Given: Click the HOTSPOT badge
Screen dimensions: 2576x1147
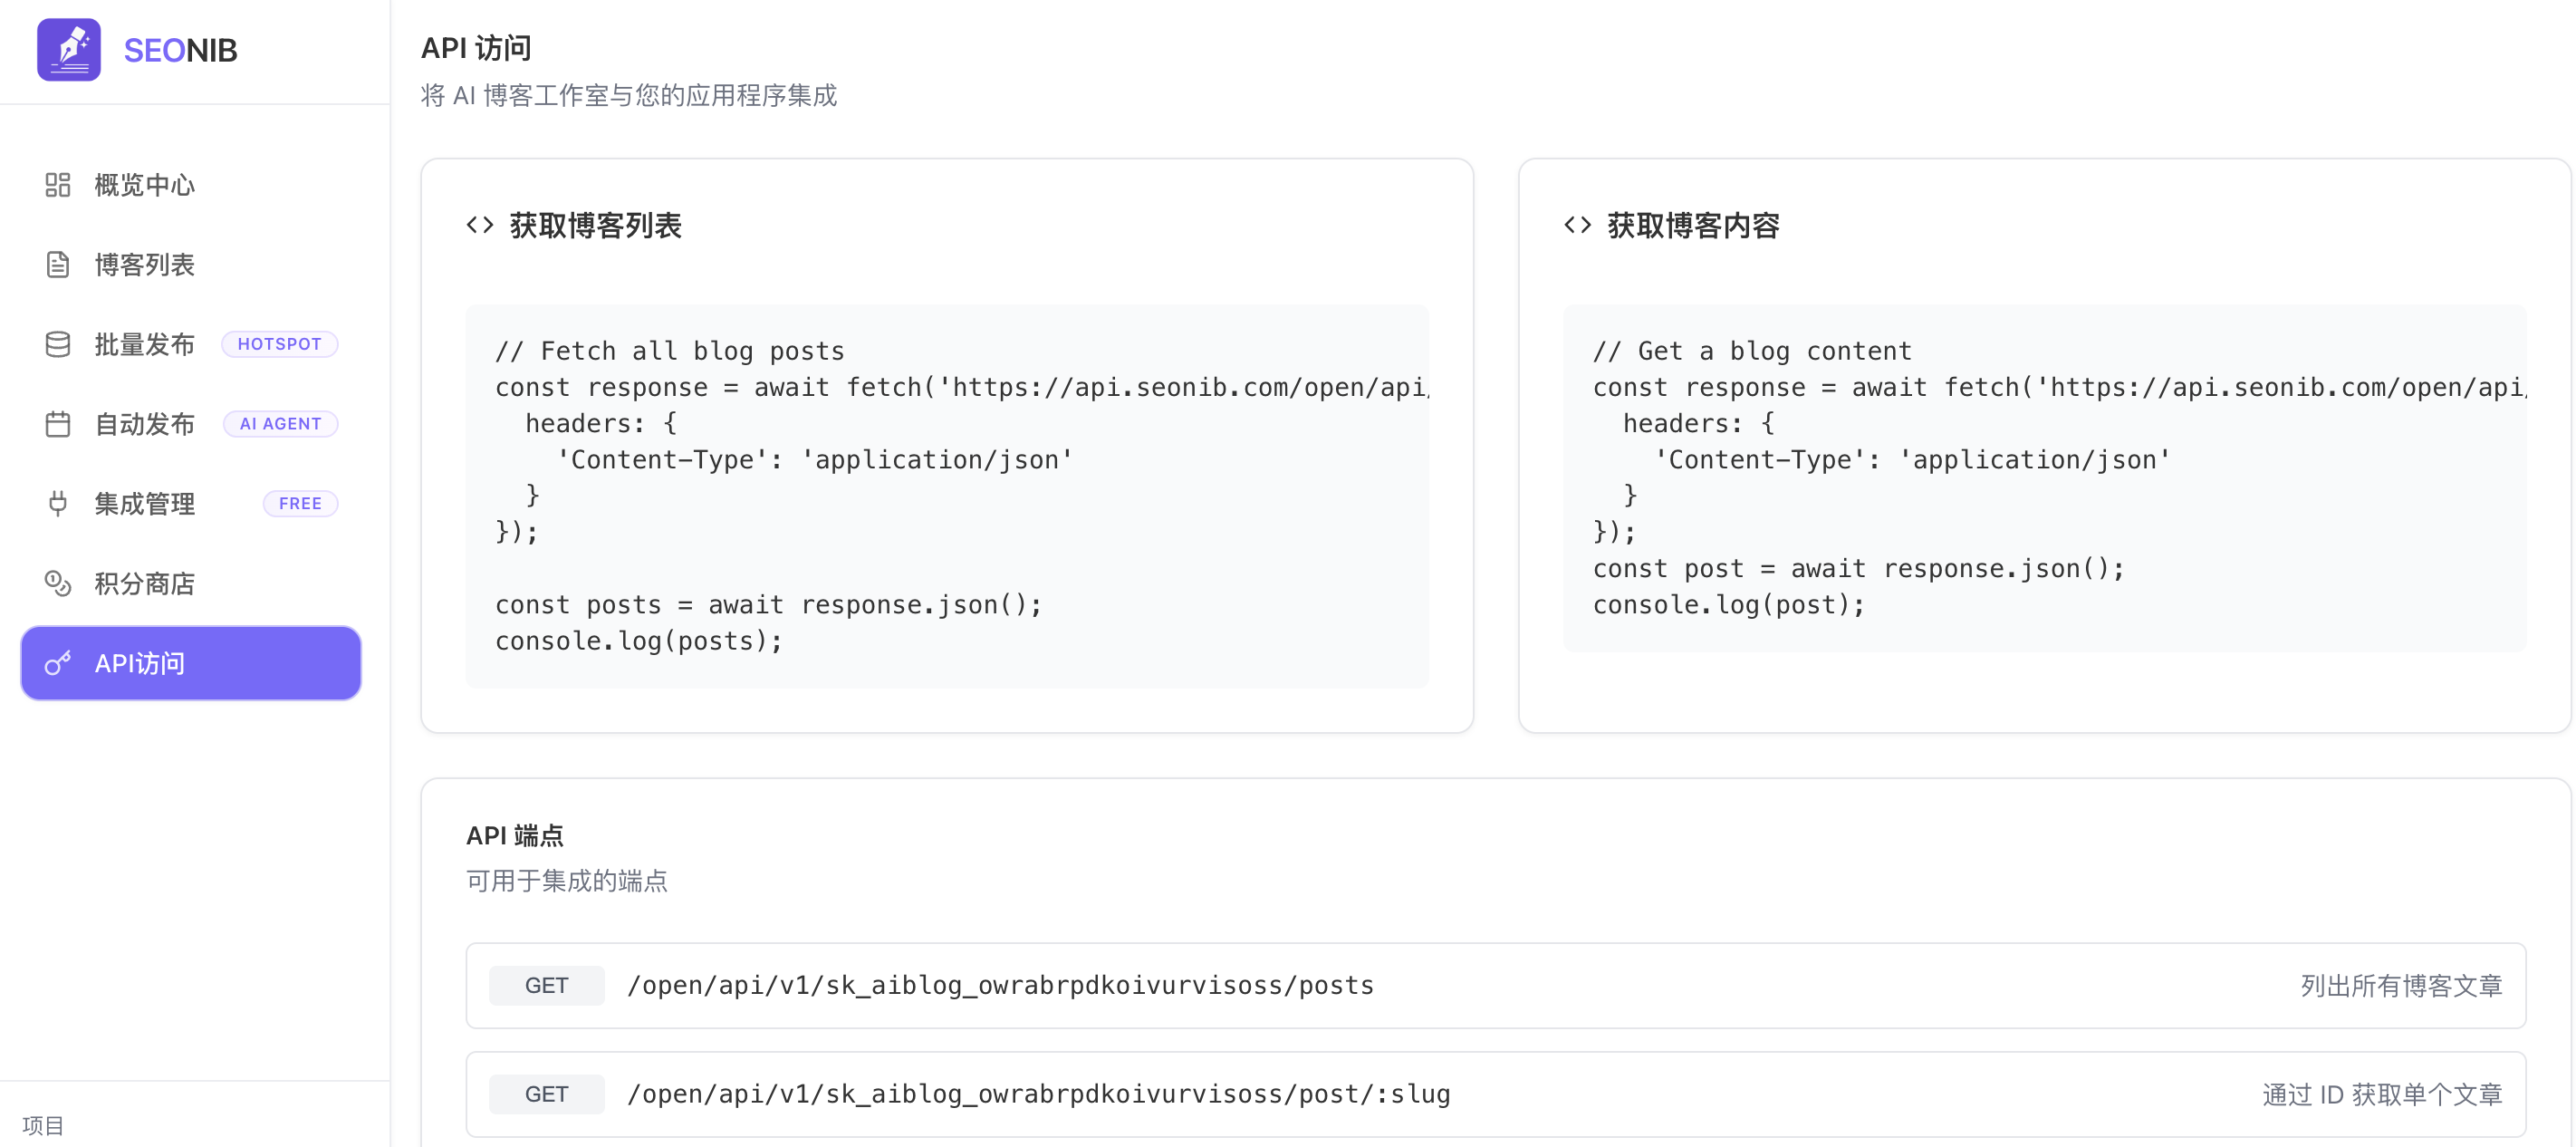Looking at the screenshot, I should pyautogui.click(x=279, y=344).
